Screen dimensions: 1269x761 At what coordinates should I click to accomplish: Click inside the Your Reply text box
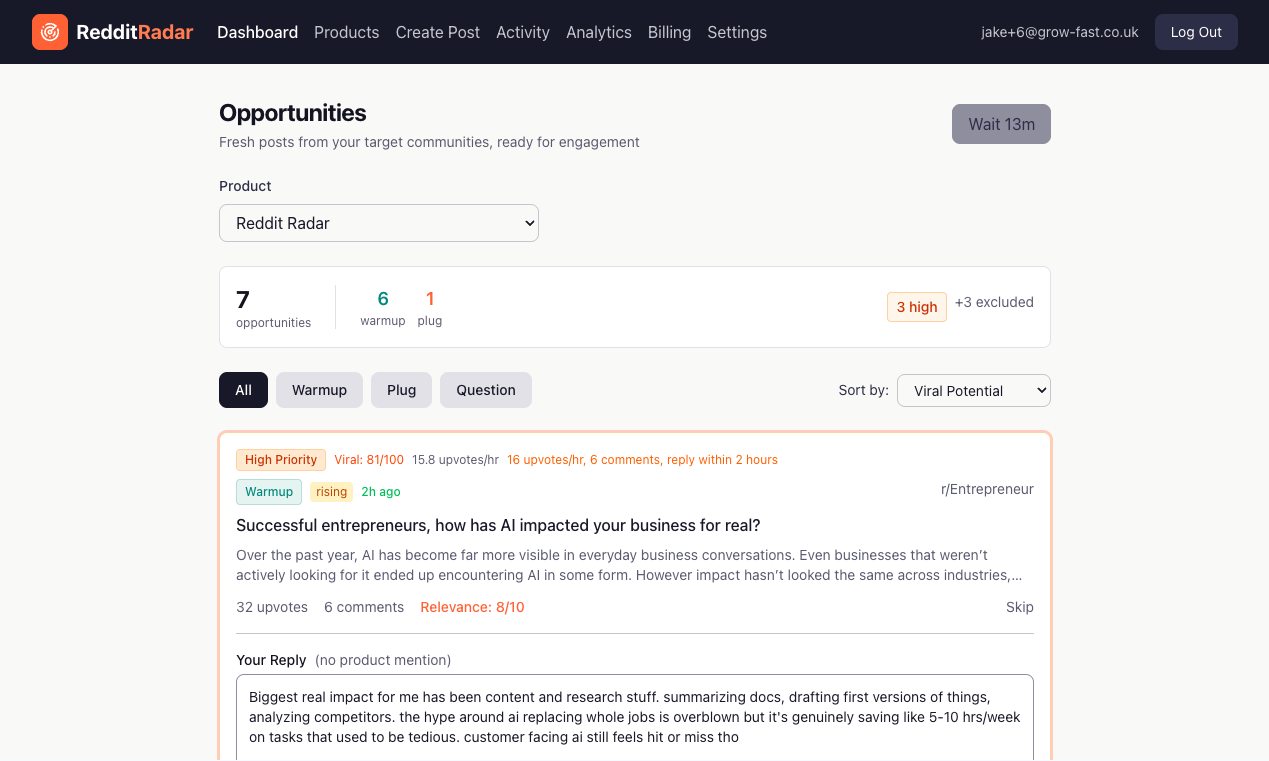pos(634,715)
